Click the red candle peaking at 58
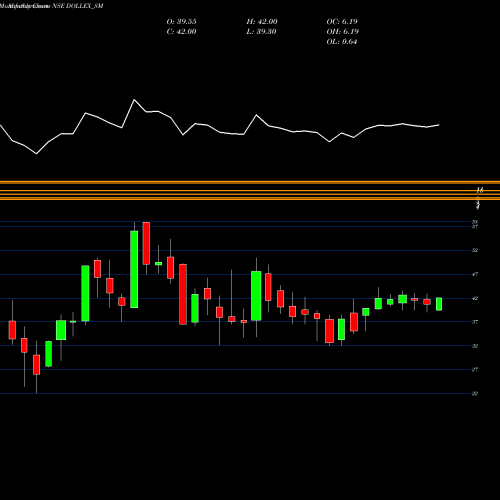This screenshot has height=500, width=500. [146, 243]
